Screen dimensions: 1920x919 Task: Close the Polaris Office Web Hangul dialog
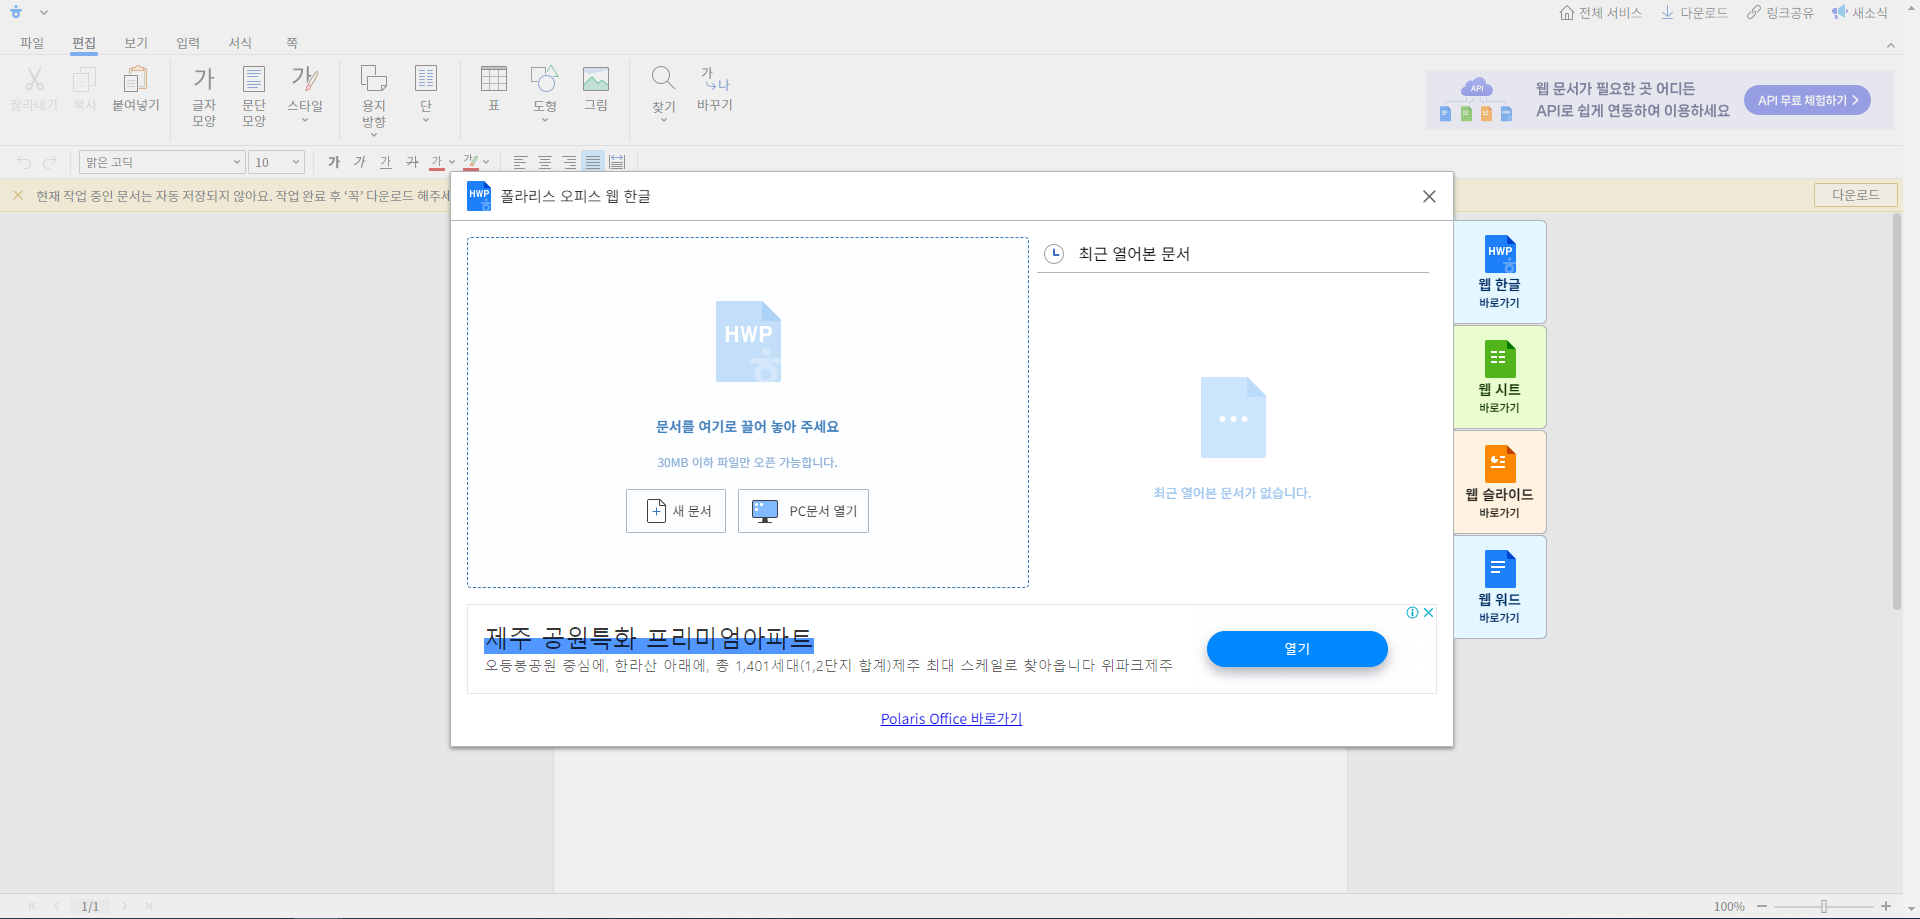click(x=1429, y=196)
